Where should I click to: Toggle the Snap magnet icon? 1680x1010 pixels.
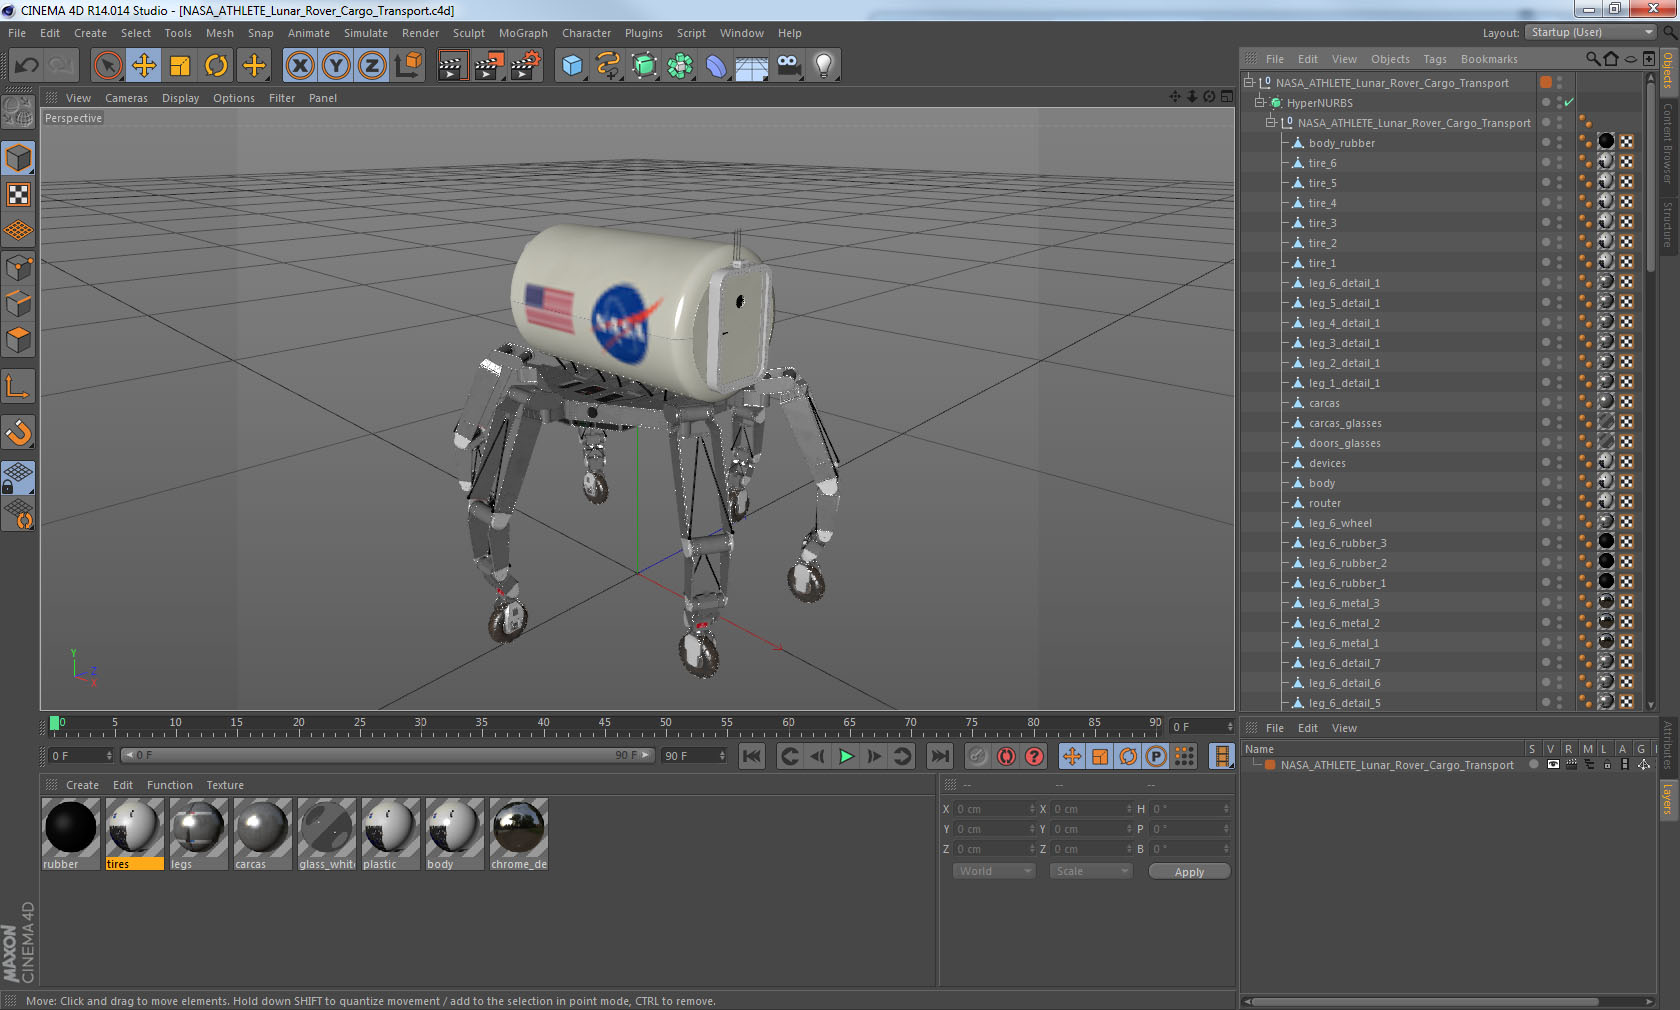pyautogui.click(x=18, y=432)
